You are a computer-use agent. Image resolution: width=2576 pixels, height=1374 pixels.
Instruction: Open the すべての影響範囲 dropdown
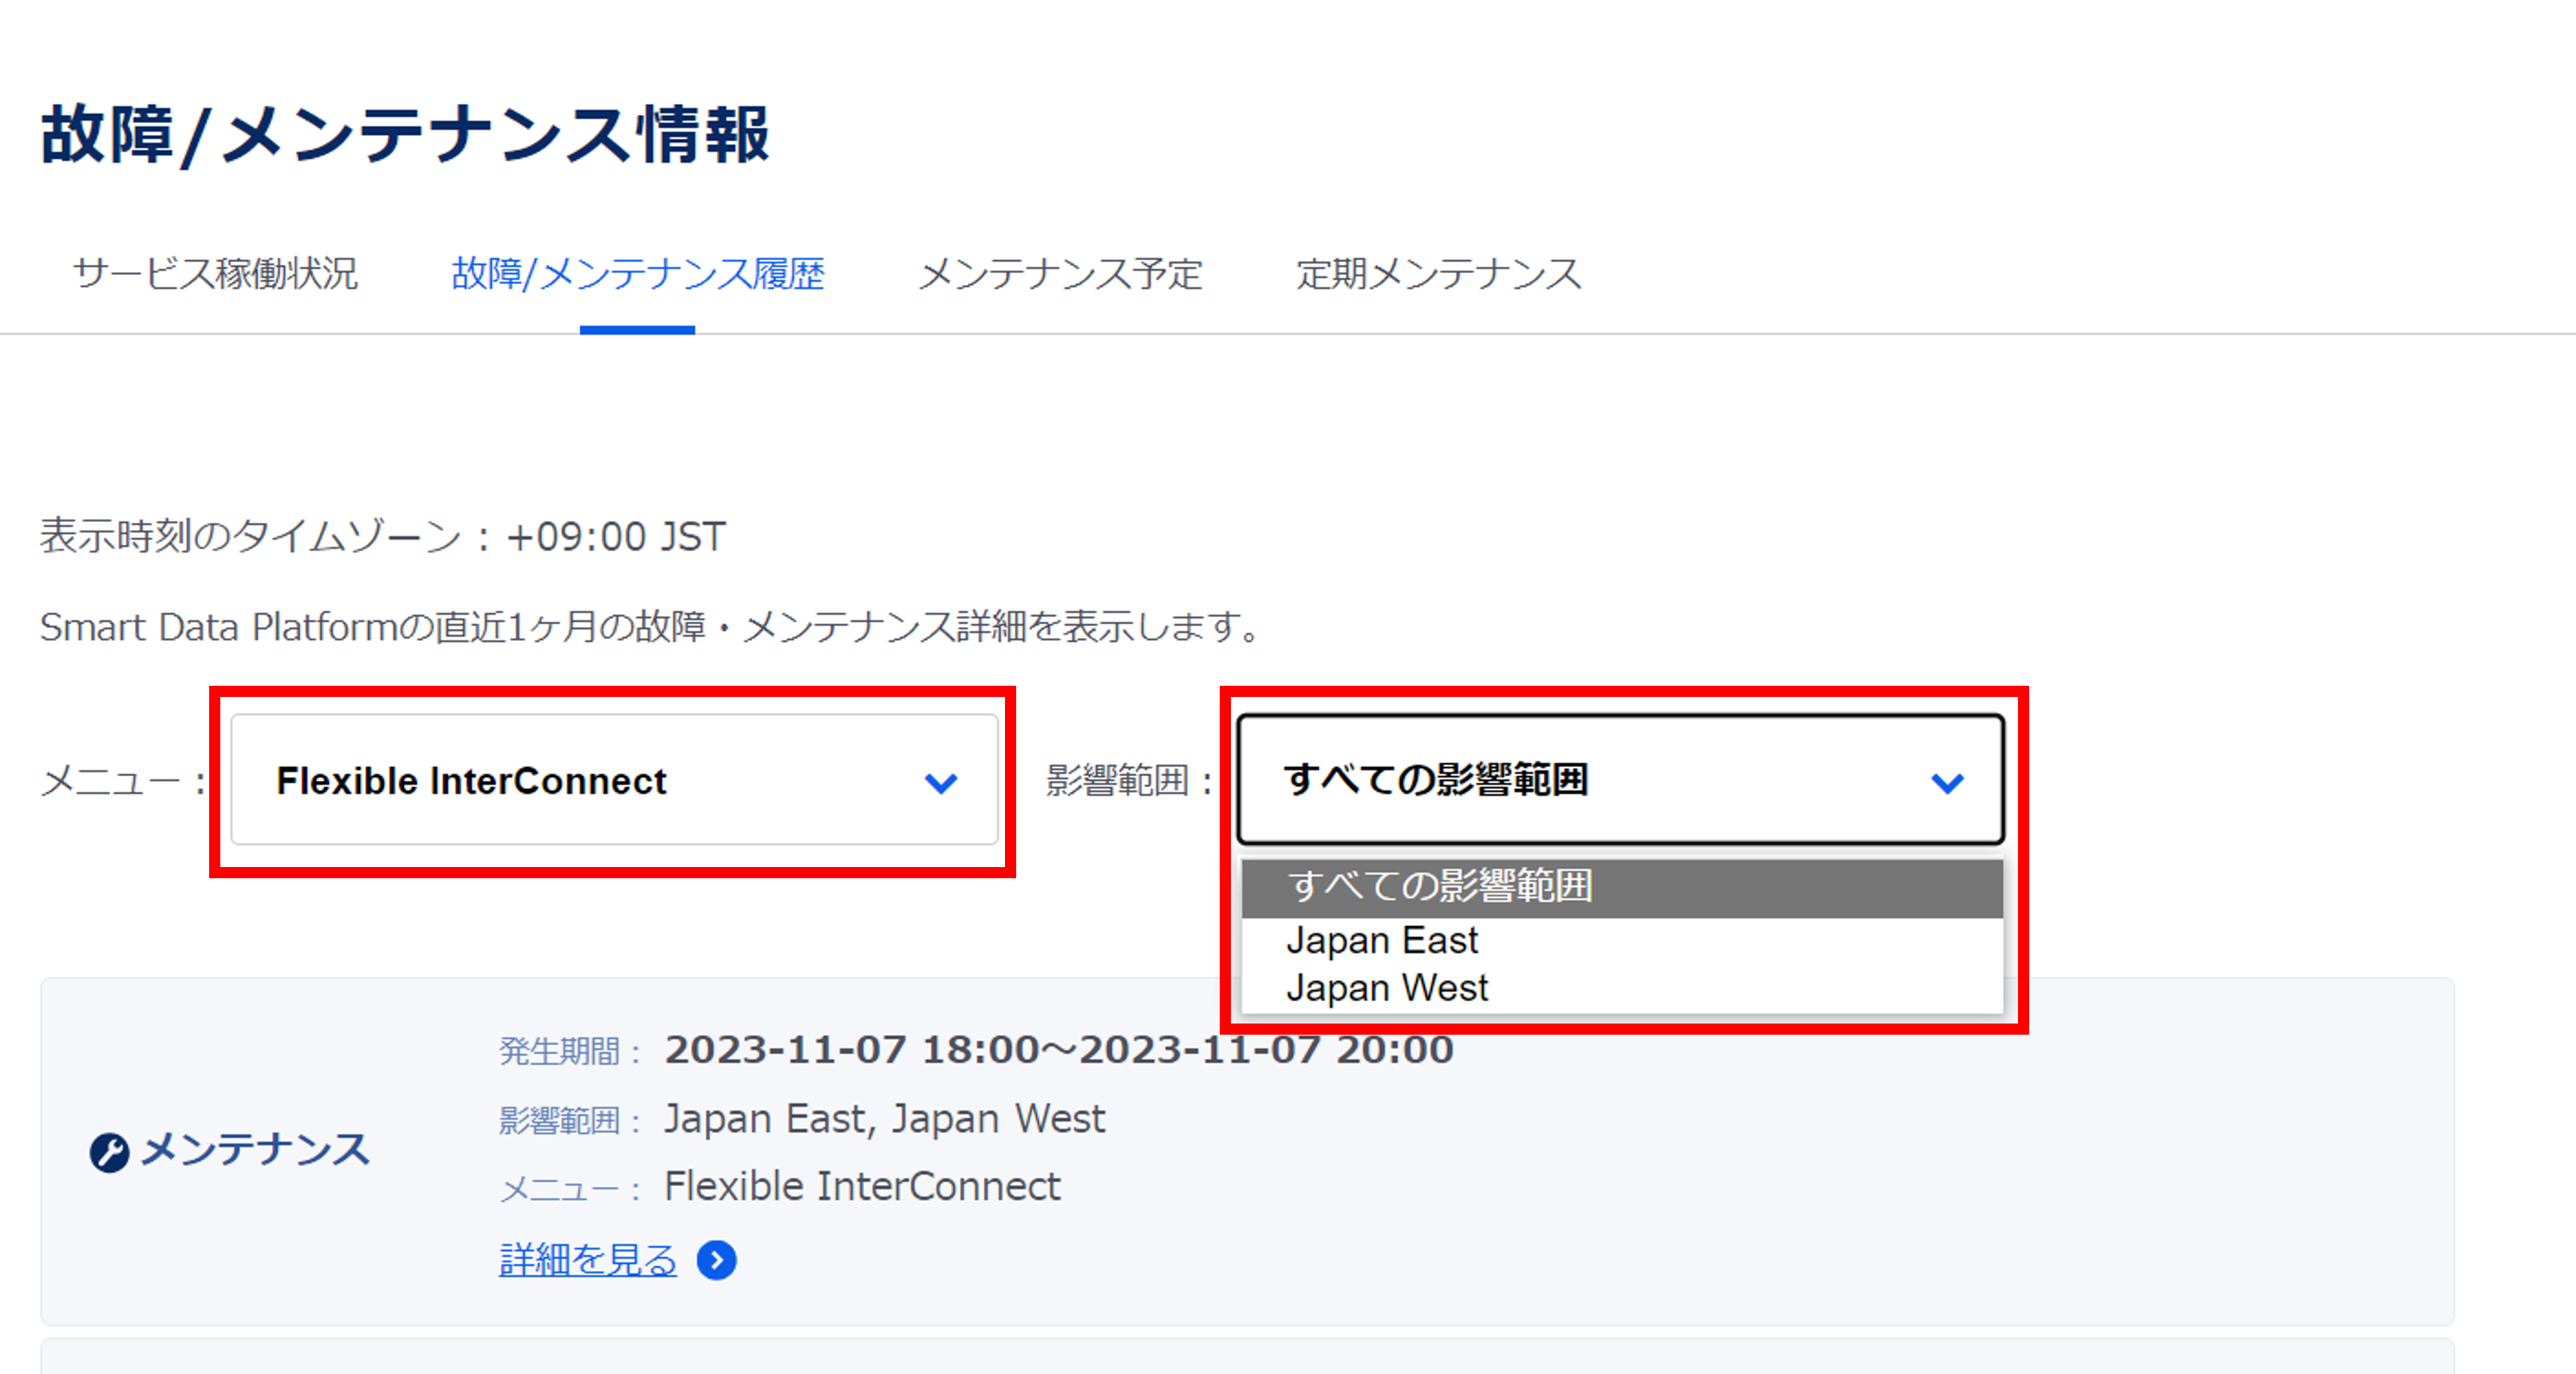[1620, 783]
